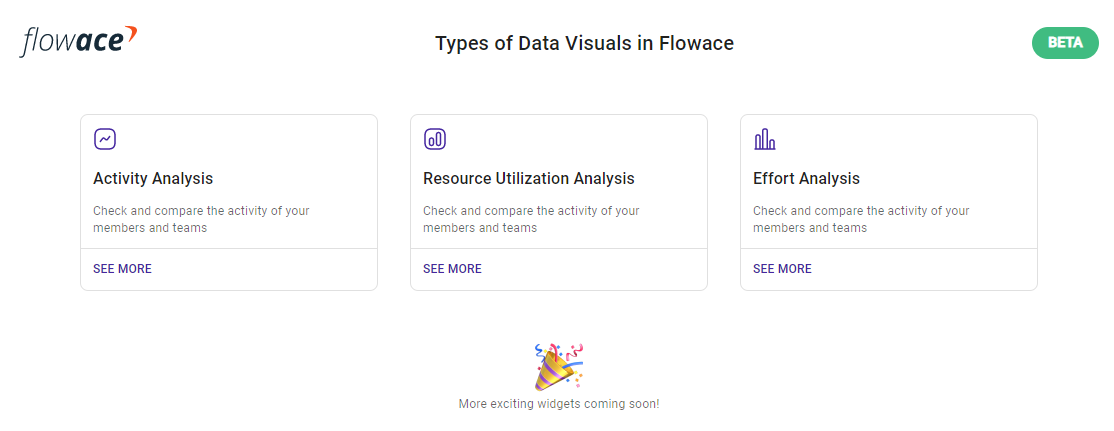Click the Flowace logo wordmark
1114x431 pixels.
[78, 41]
